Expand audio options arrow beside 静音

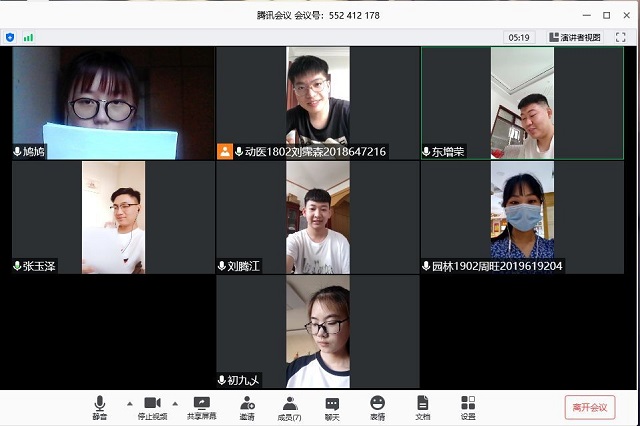point(130,404)
